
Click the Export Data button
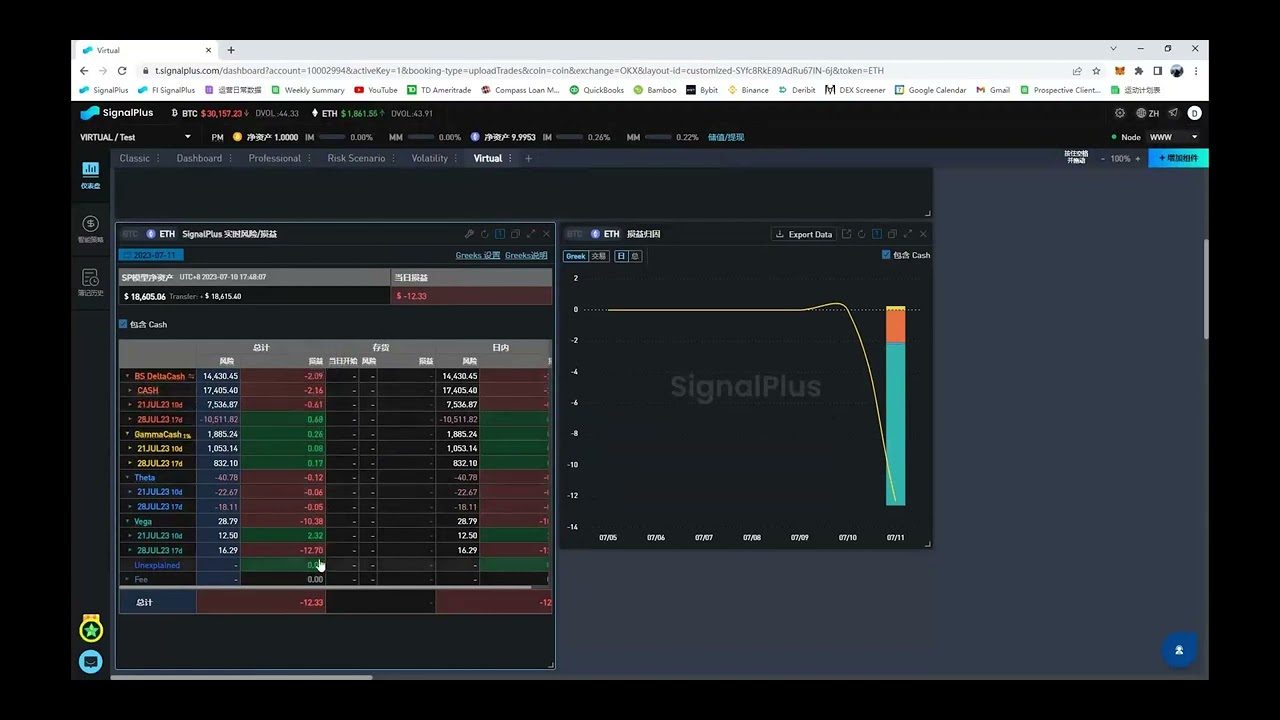tap(803, 234)
